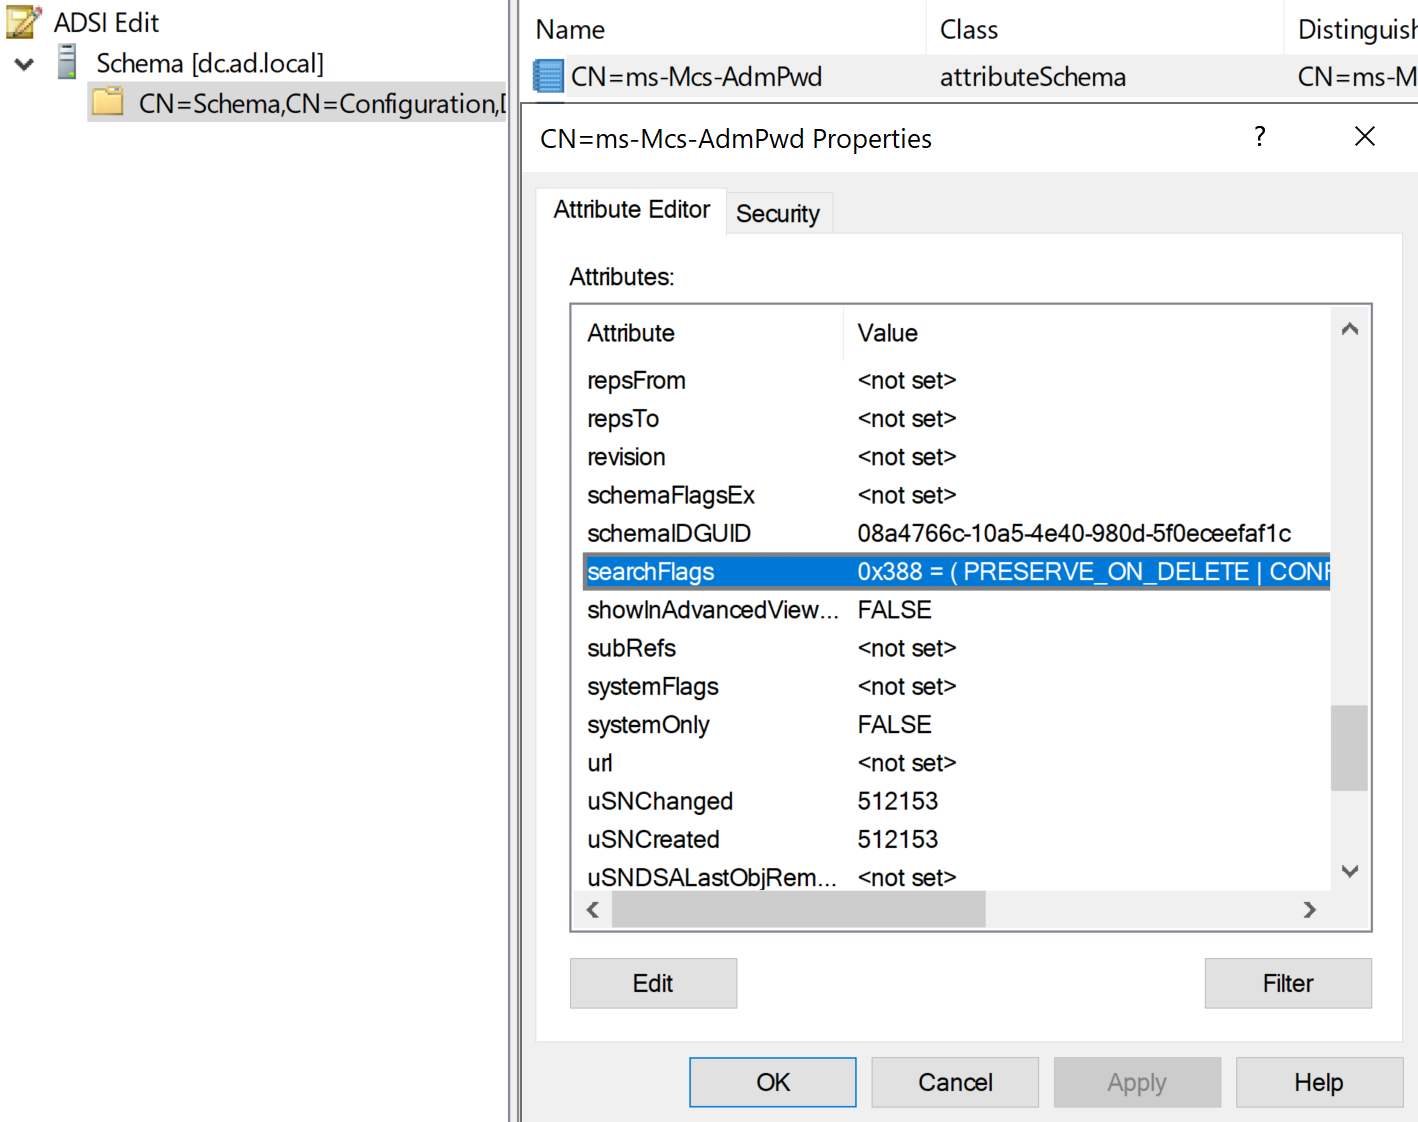Click the Attribute column header
The height and width of the screenshot is (1122, 1418).
(708, 333)
